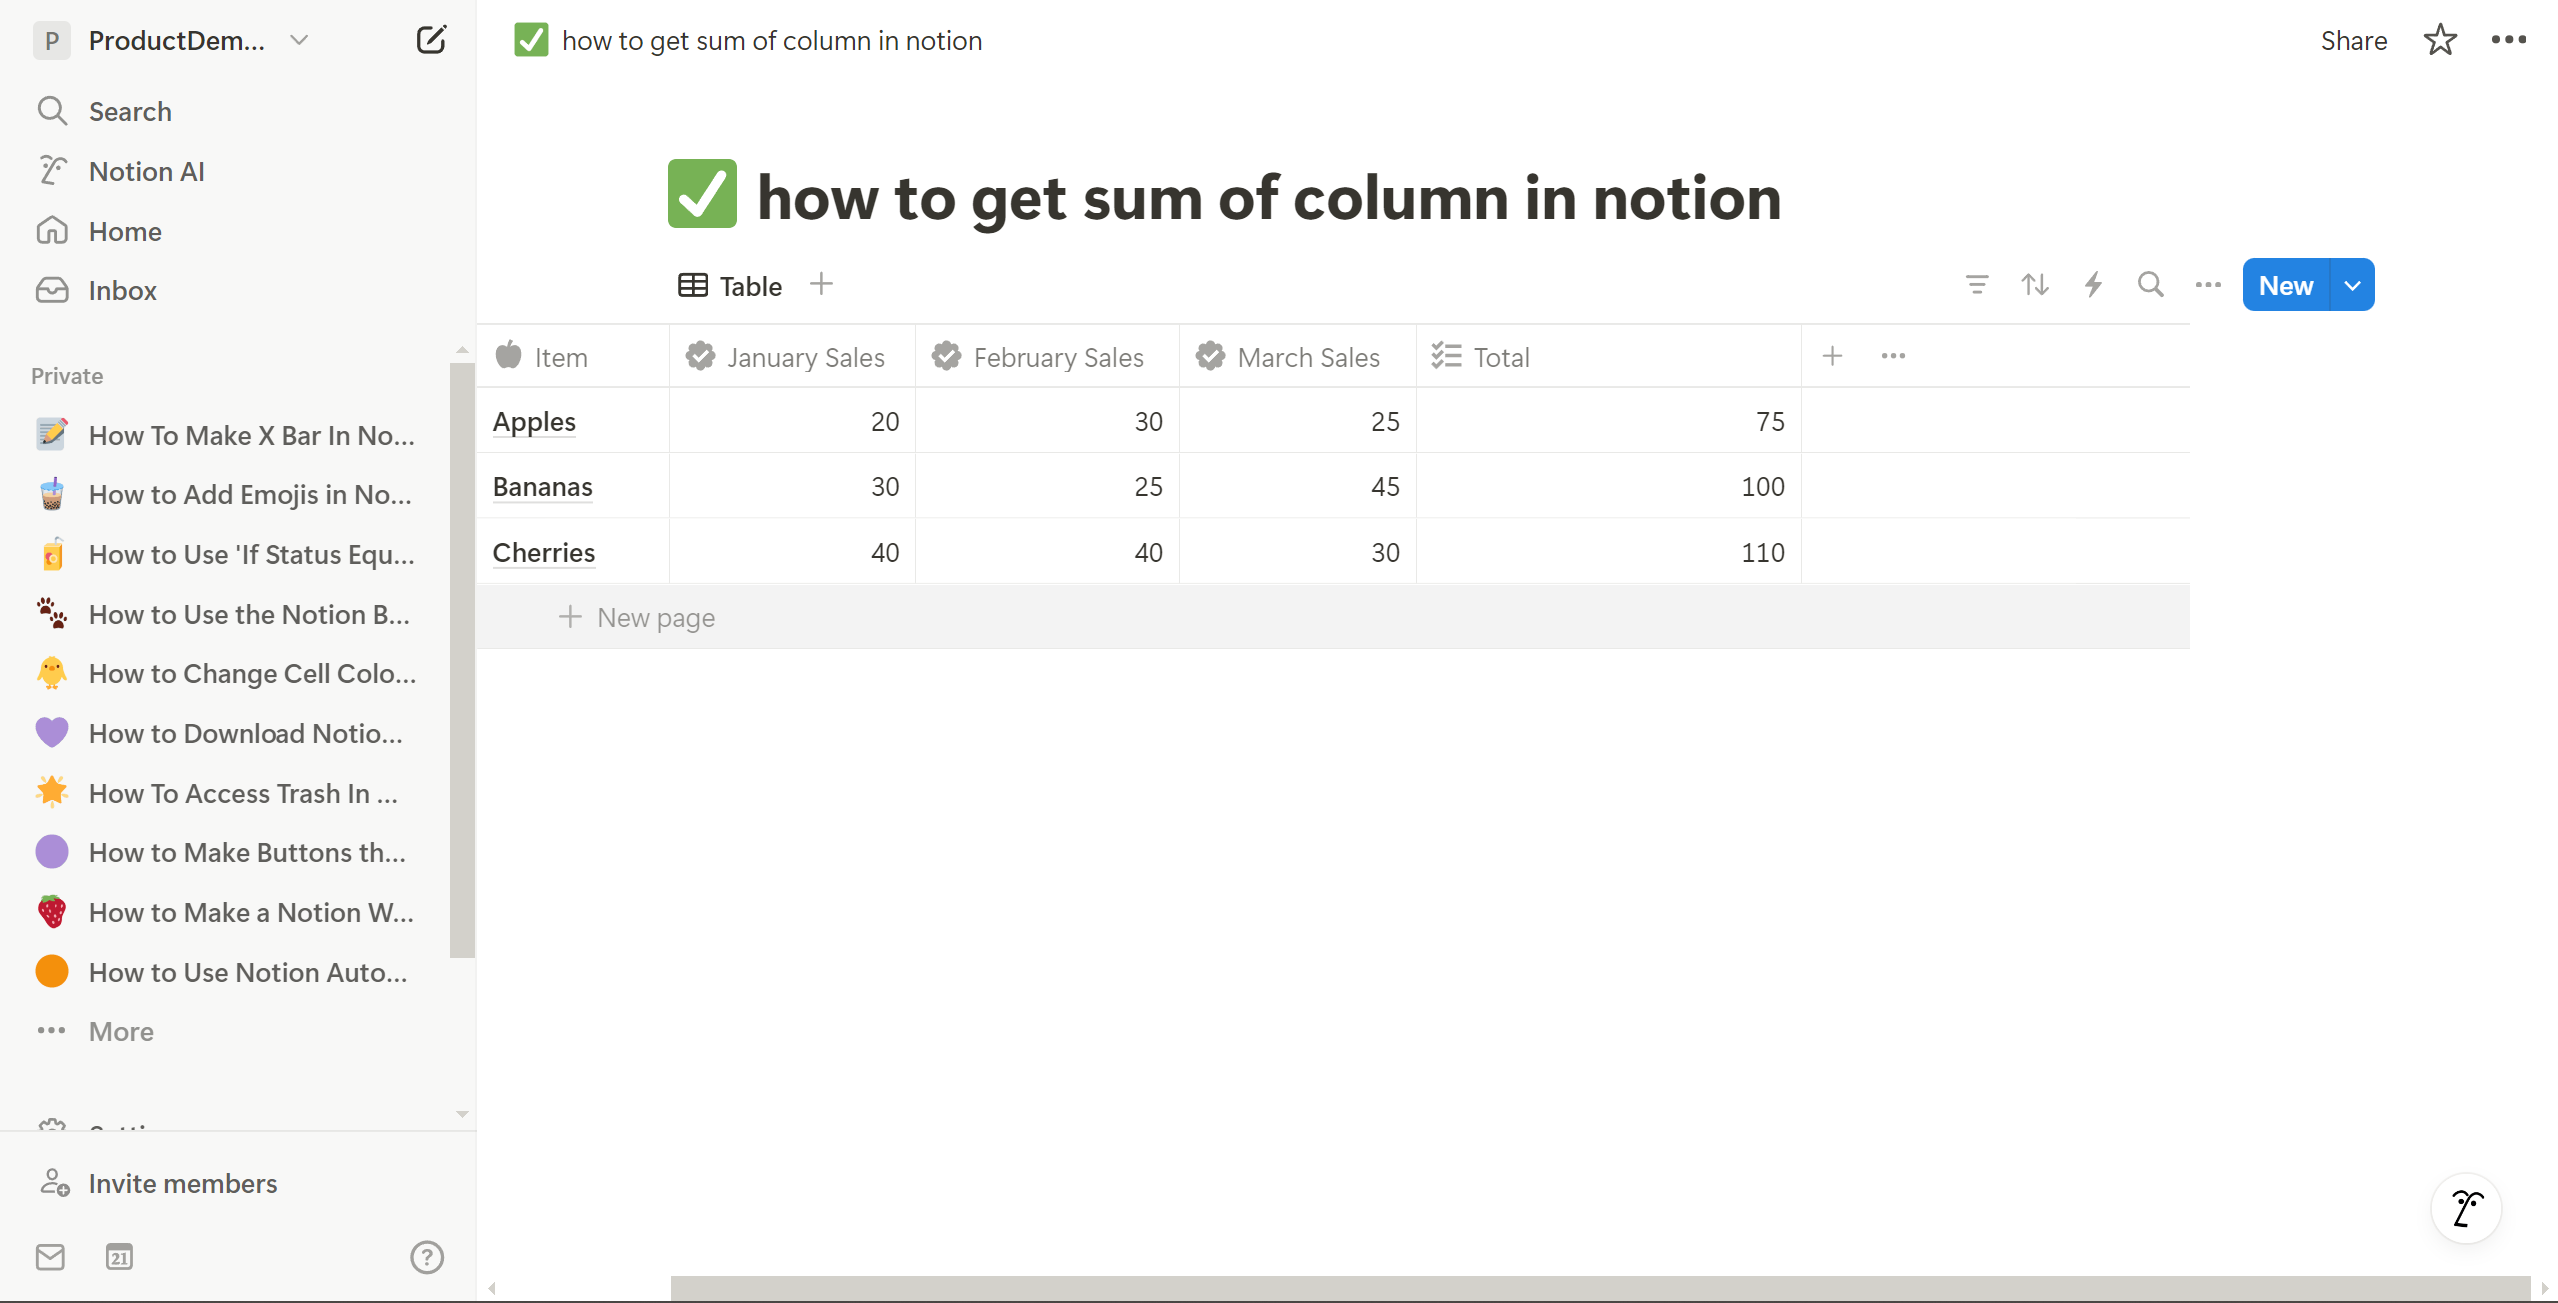Image resolution: width=2558 pixels, height=1303 pixels.
Task: Expand More in the Private sidebar list
Action: point(120,1031)
